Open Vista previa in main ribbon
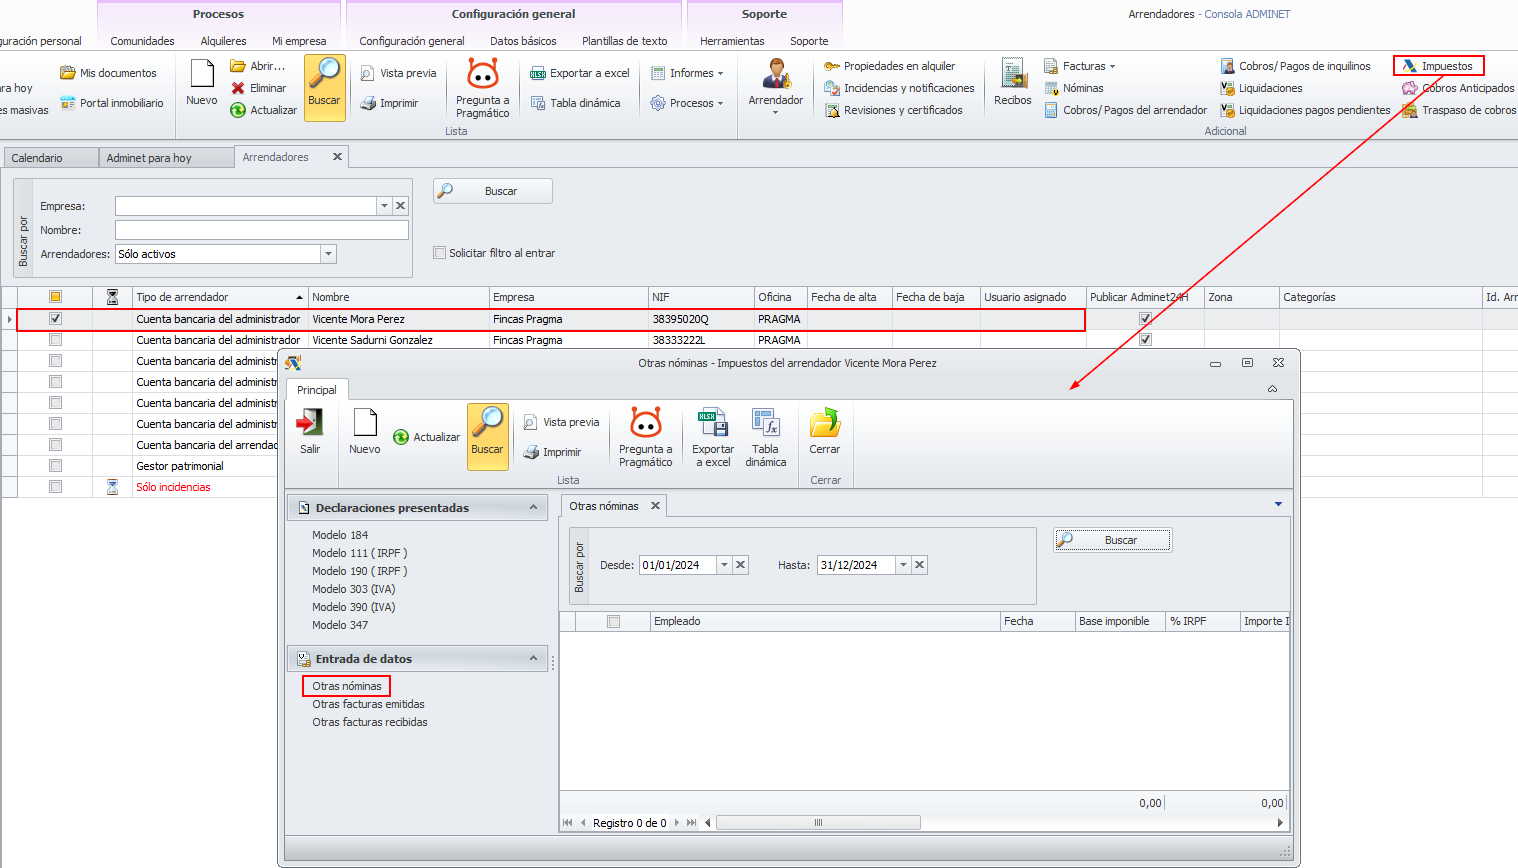This screenshot has width=1518, height=868. [398, 73]
